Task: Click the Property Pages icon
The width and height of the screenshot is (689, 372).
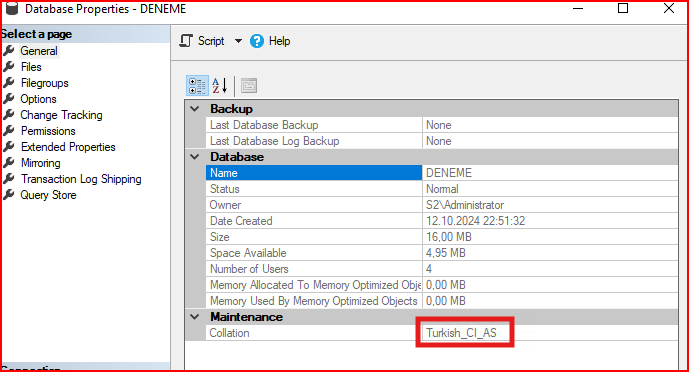Action: (249, 86)
